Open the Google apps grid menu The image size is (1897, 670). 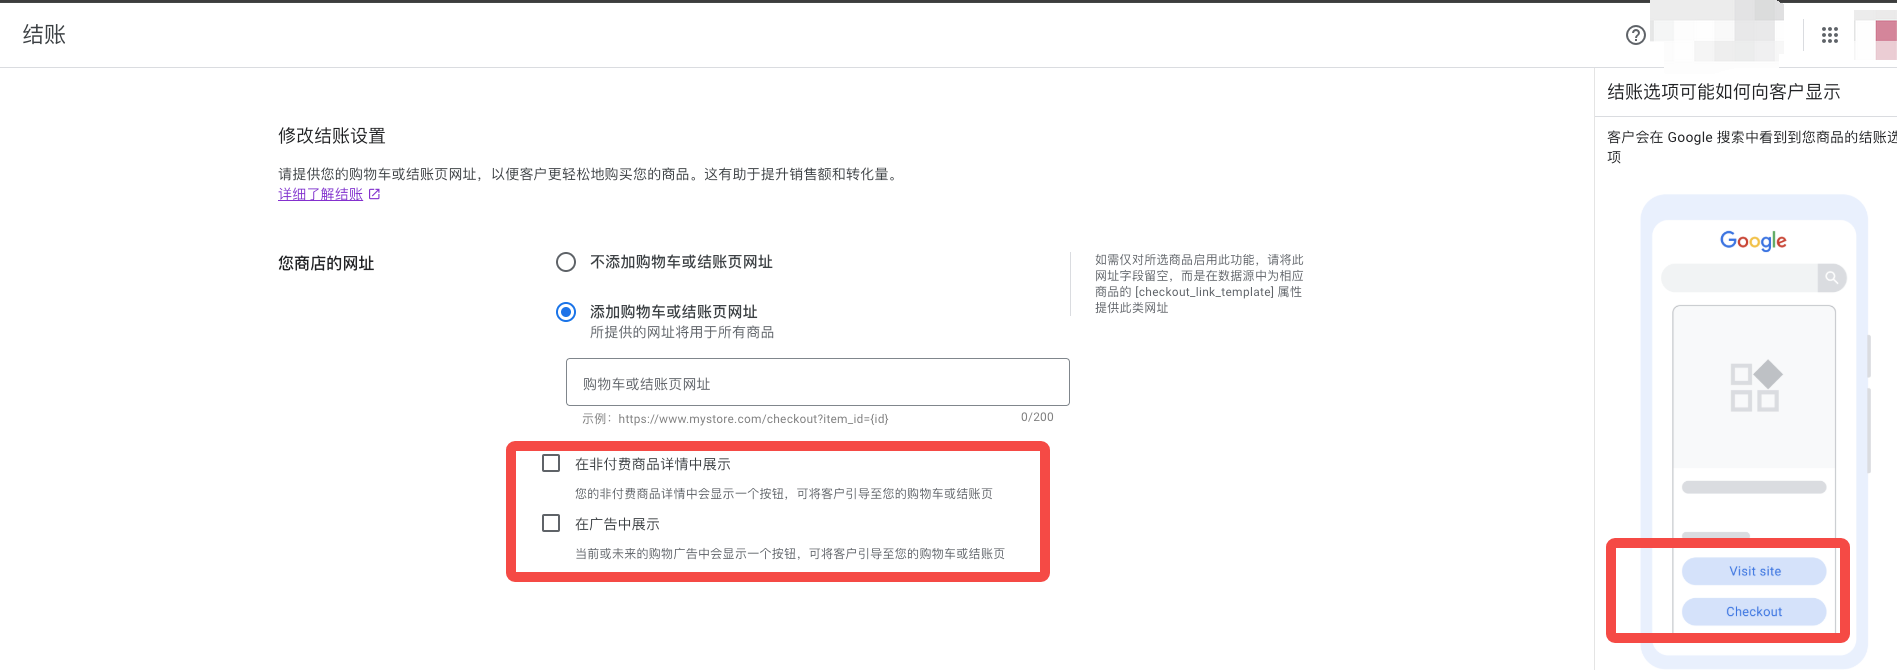coord(1829,35)
